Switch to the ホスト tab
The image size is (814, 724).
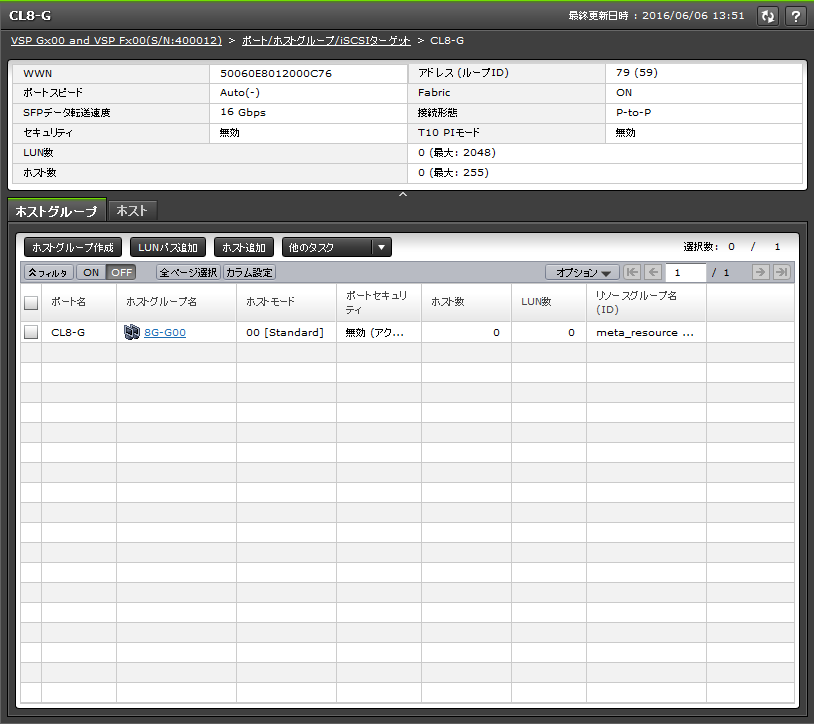[x=132, y=210]
